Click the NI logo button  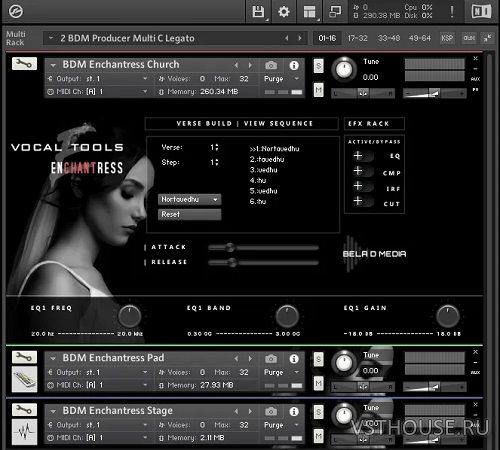click(481, 12)
